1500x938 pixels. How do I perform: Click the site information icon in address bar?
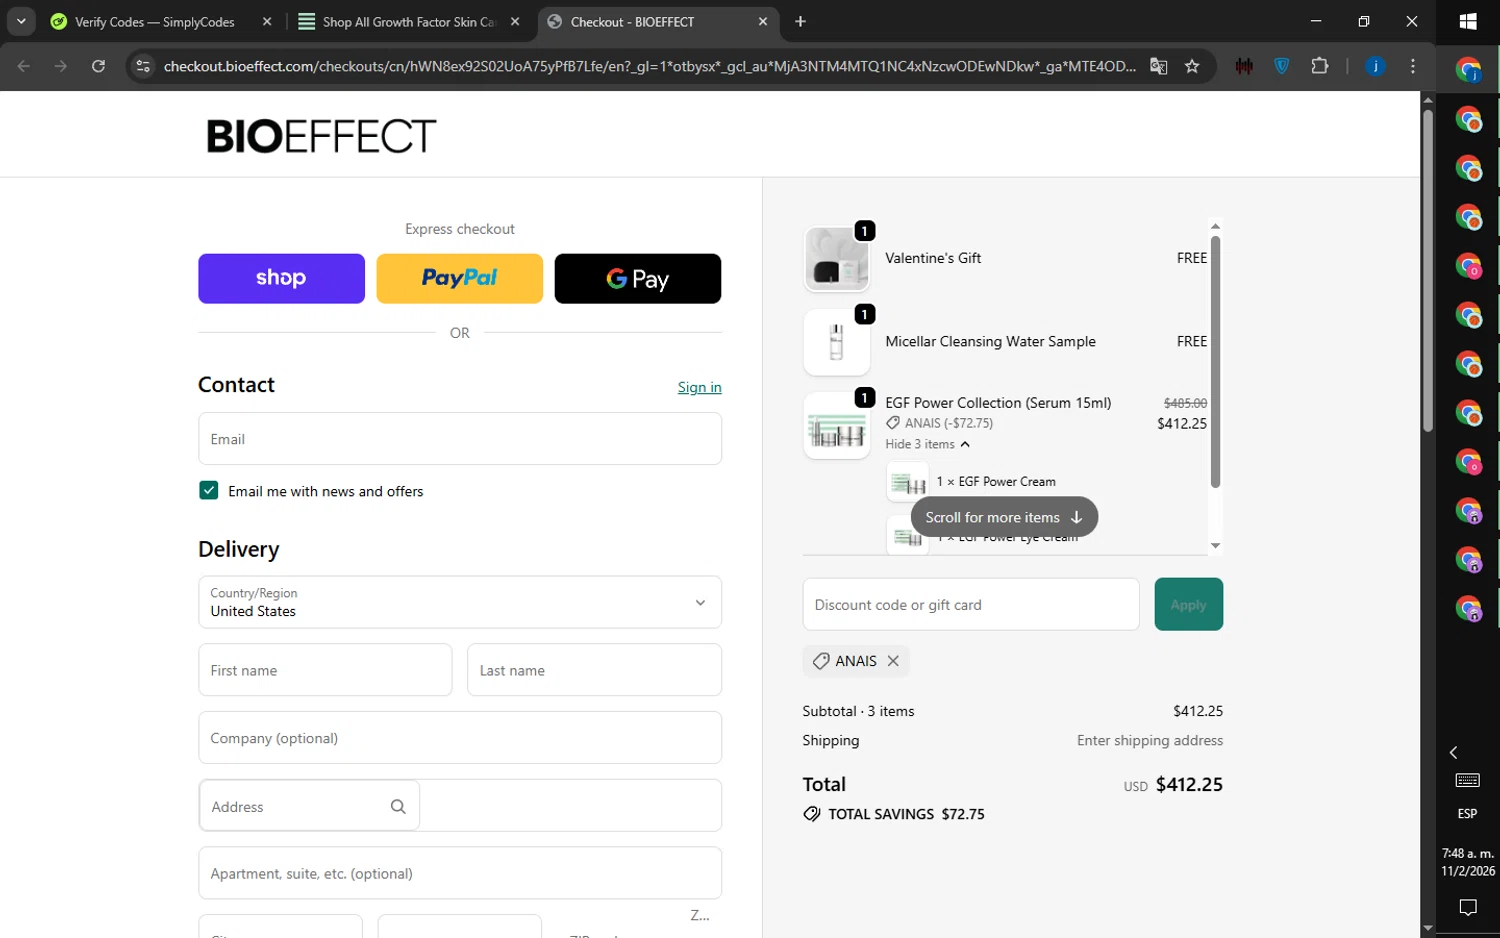tap(143, 66)
